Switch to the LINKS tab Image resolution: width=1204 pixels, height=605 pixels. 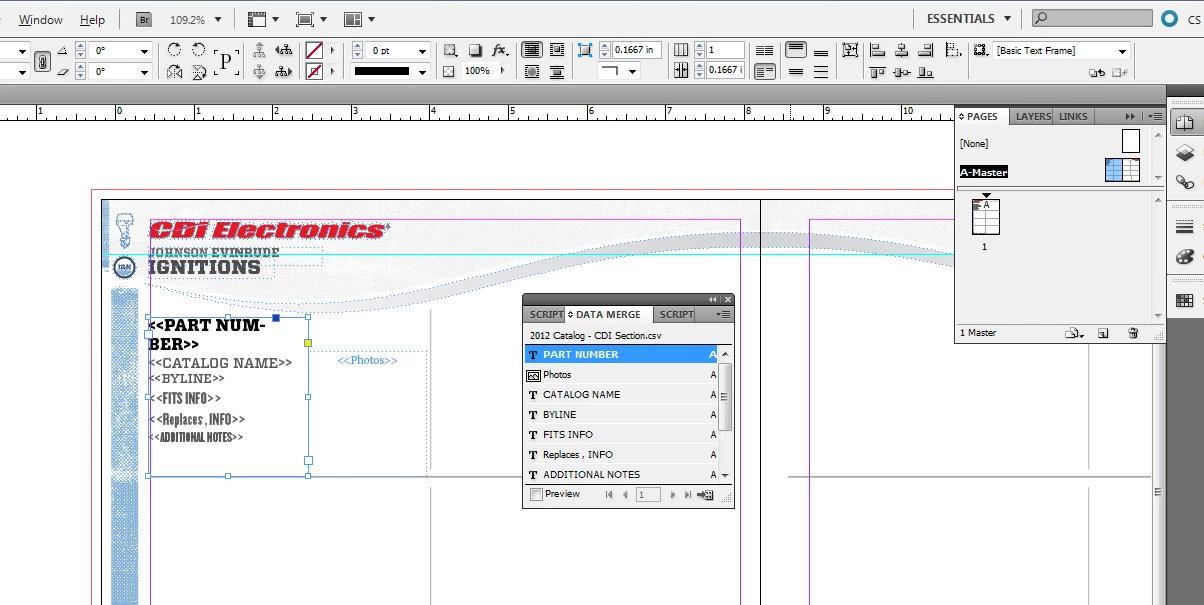click(1073, 116)
